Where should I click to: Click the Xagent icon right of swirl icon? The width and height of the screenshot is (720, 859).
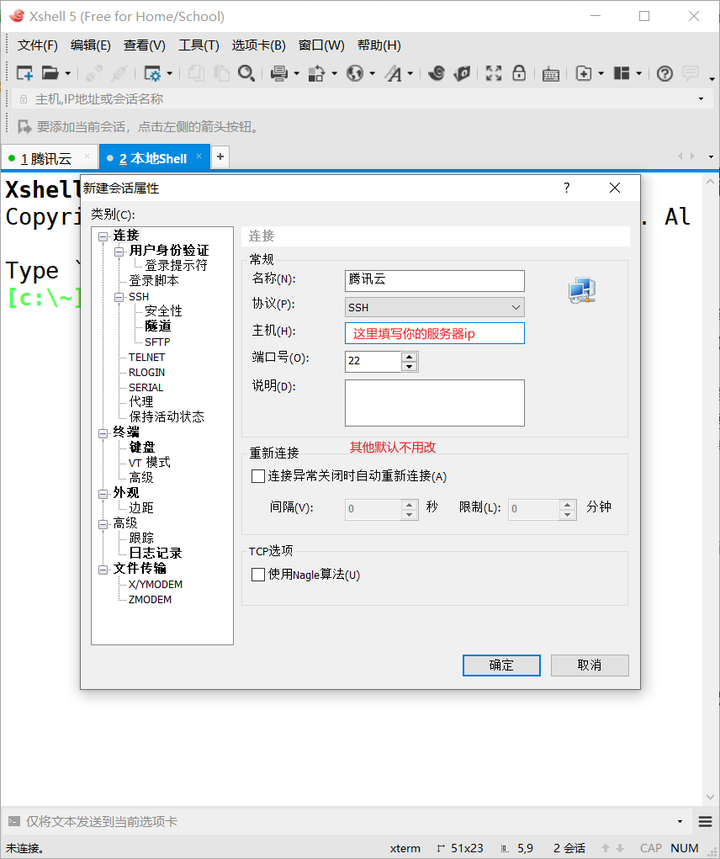click(x=462, y=73)
